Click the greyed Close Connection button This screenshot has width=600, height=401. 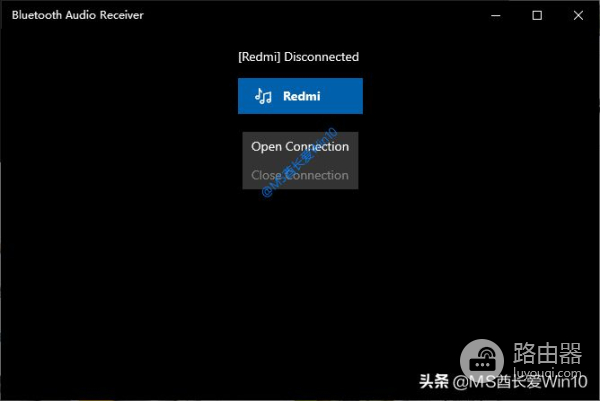click(x=300, y=175)
